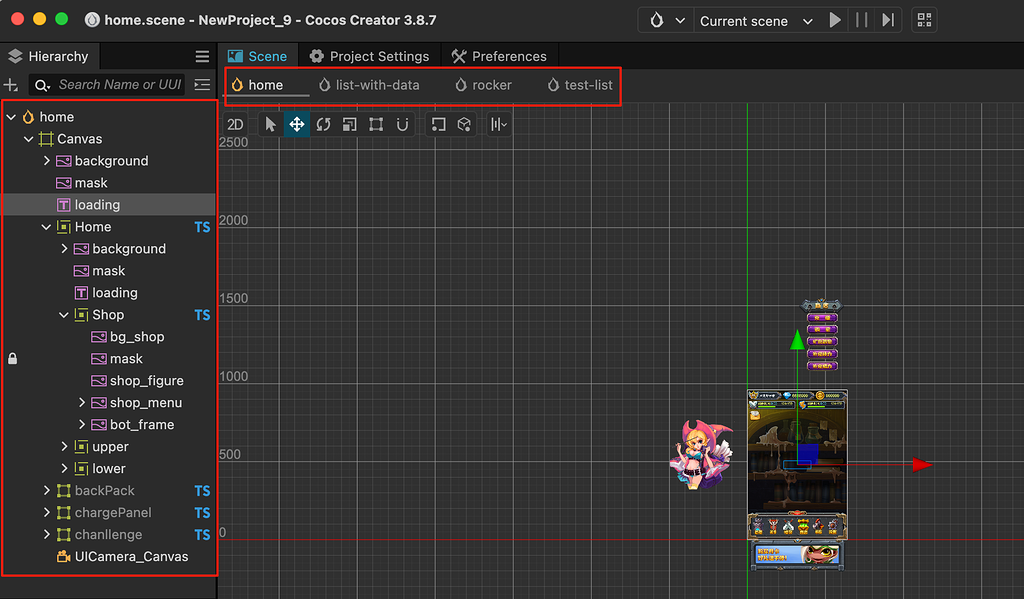Activate the Rotate transform tool
Image resolution: width=1024 pixels, height=599 pixels.
click(322, 124)
